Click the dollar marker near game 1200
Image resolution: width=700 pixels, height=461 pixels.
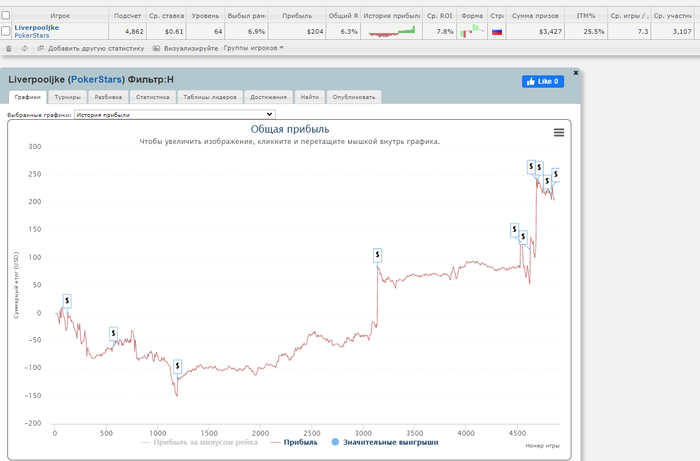tap(177, 366)
